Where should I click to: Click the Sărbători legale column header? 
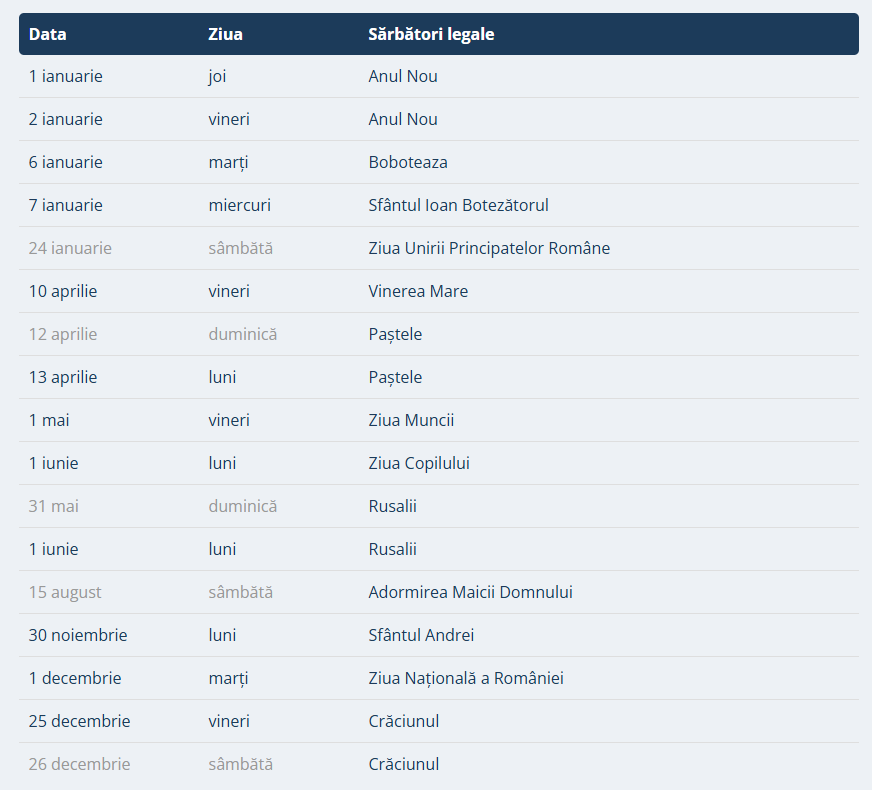click(x=431, y=34)
